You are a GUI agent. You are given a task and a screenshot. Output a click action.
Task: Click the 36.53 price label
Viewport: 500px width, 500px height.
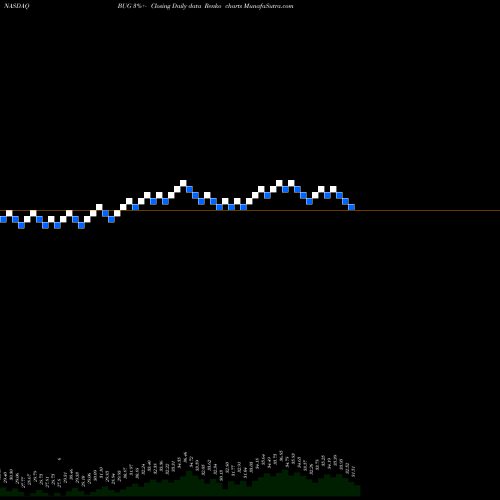(x=281, y=455)
